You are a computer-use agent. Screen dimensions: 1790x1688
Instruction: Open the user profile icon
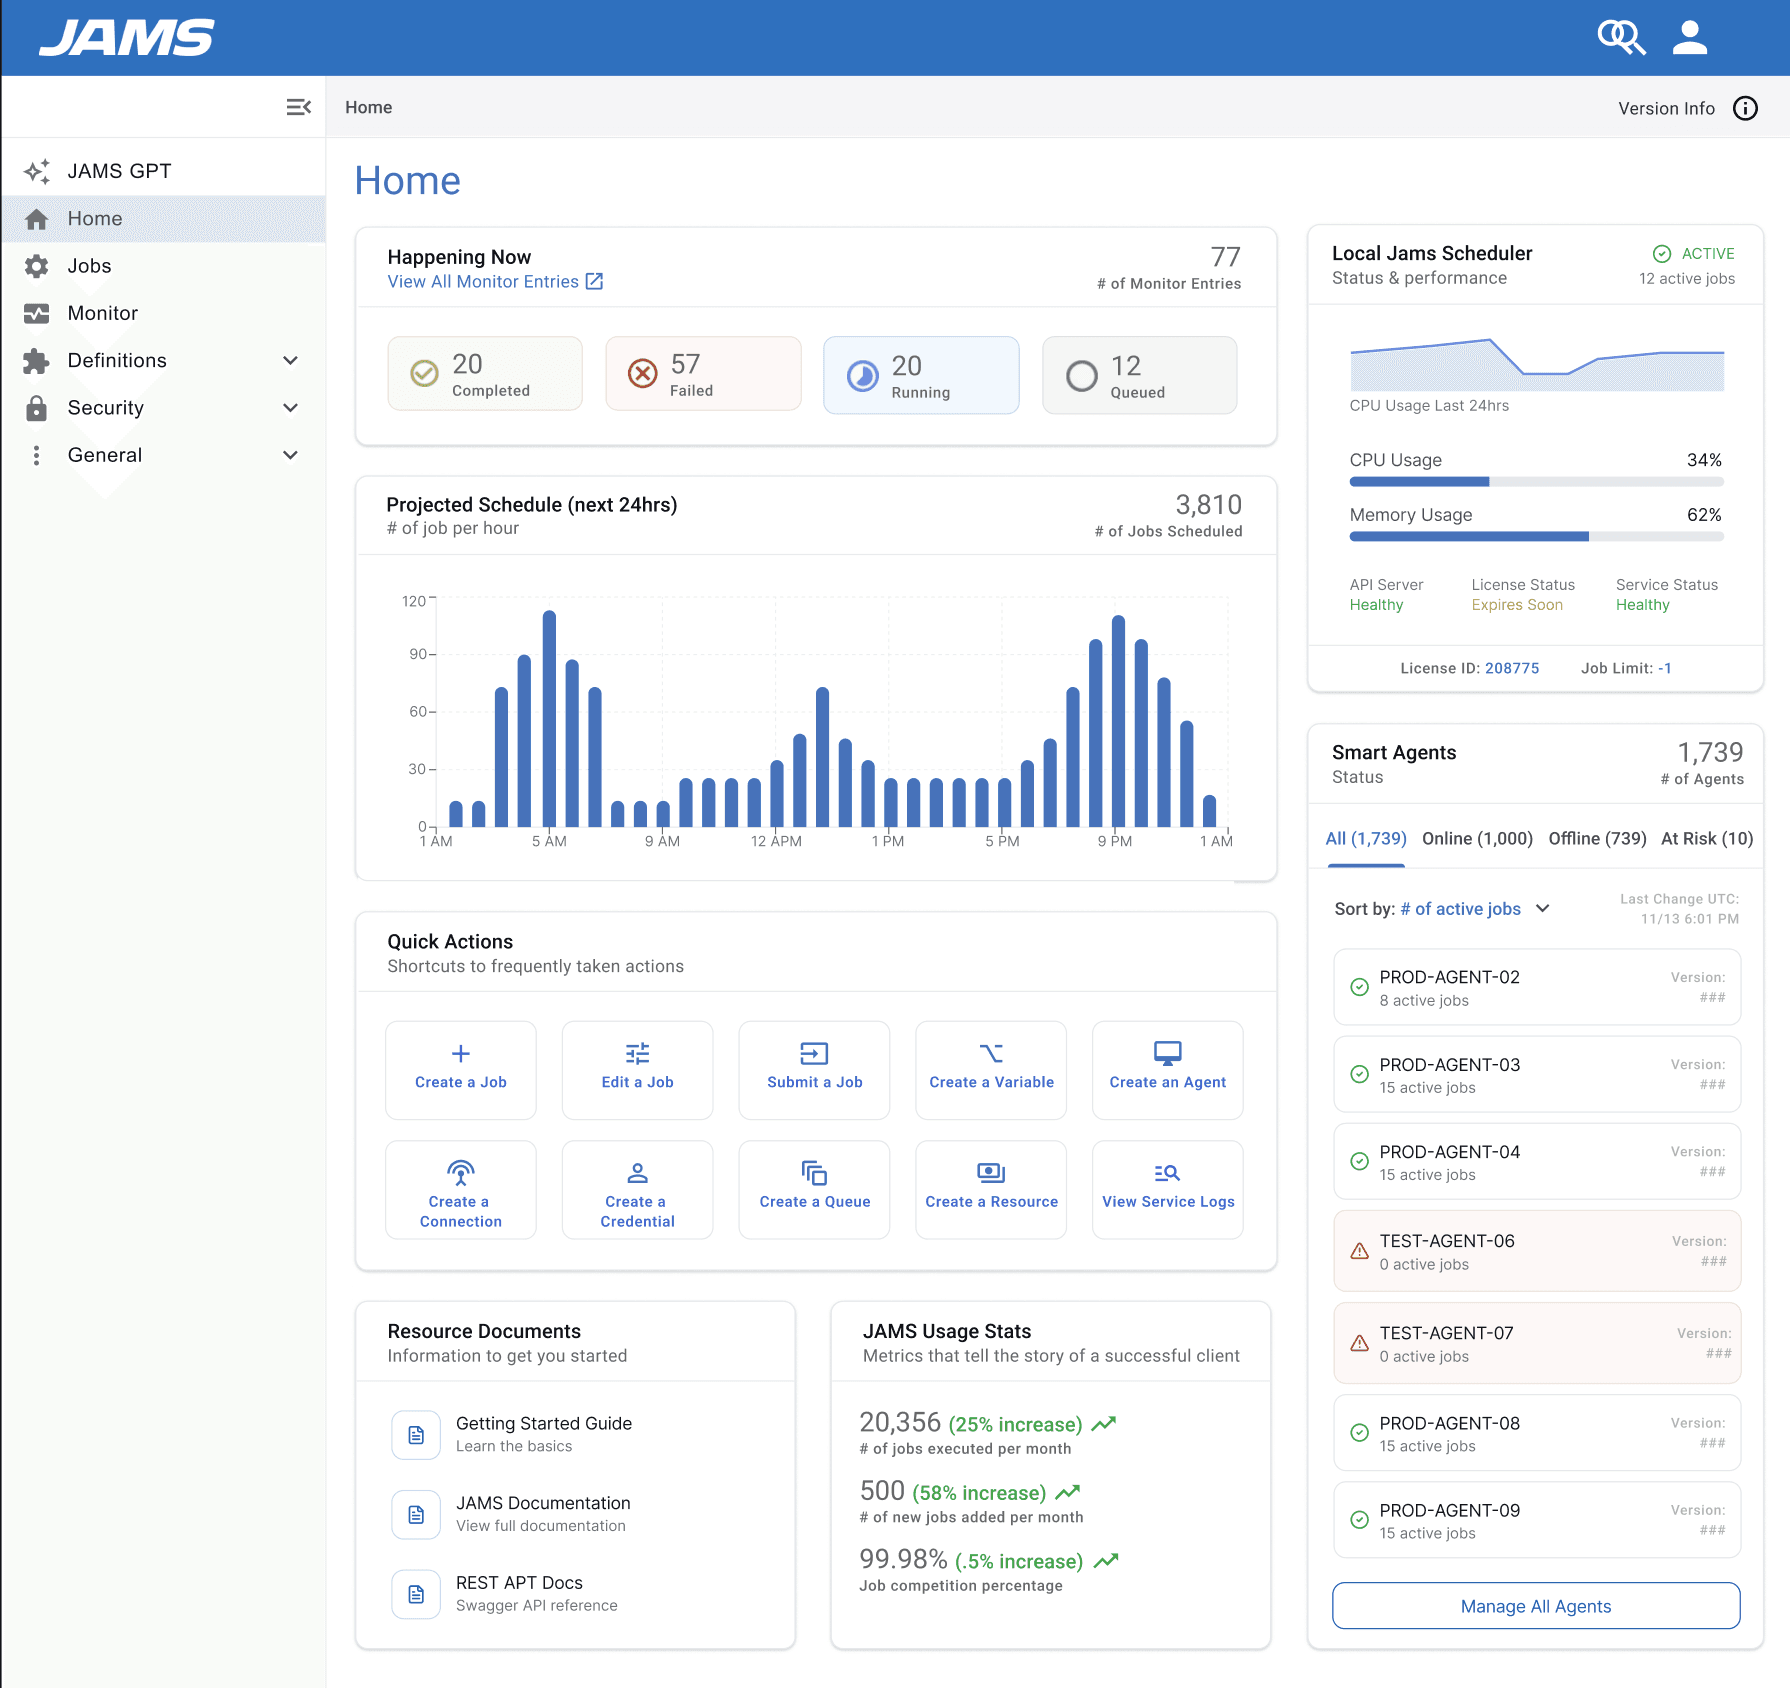coord(1690,38)
